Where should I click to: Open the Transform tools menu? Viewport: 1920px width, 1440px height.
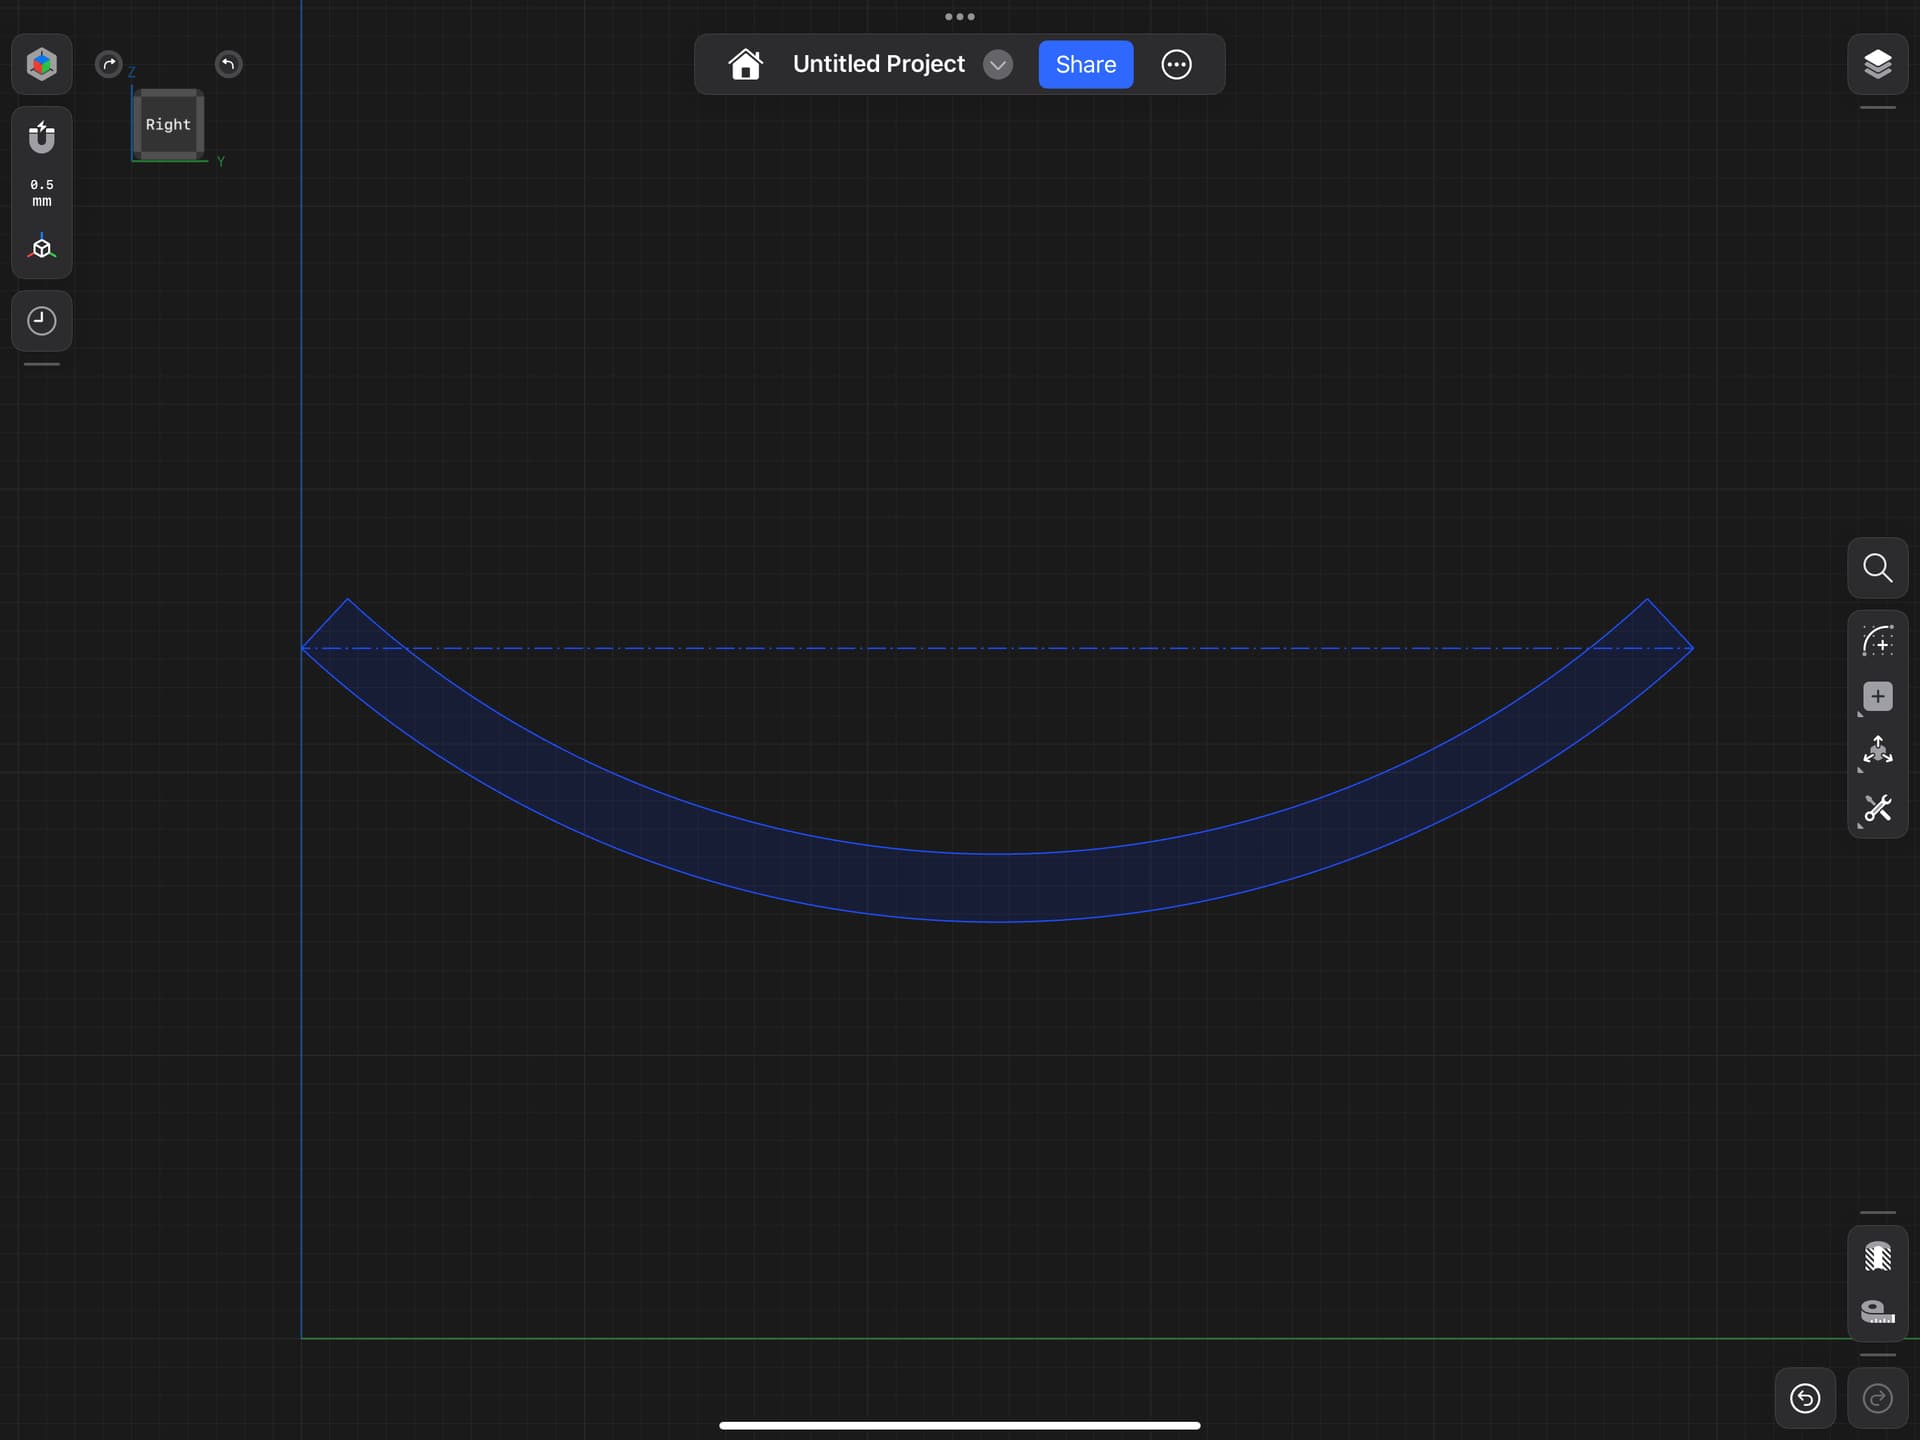(1877, 751)
